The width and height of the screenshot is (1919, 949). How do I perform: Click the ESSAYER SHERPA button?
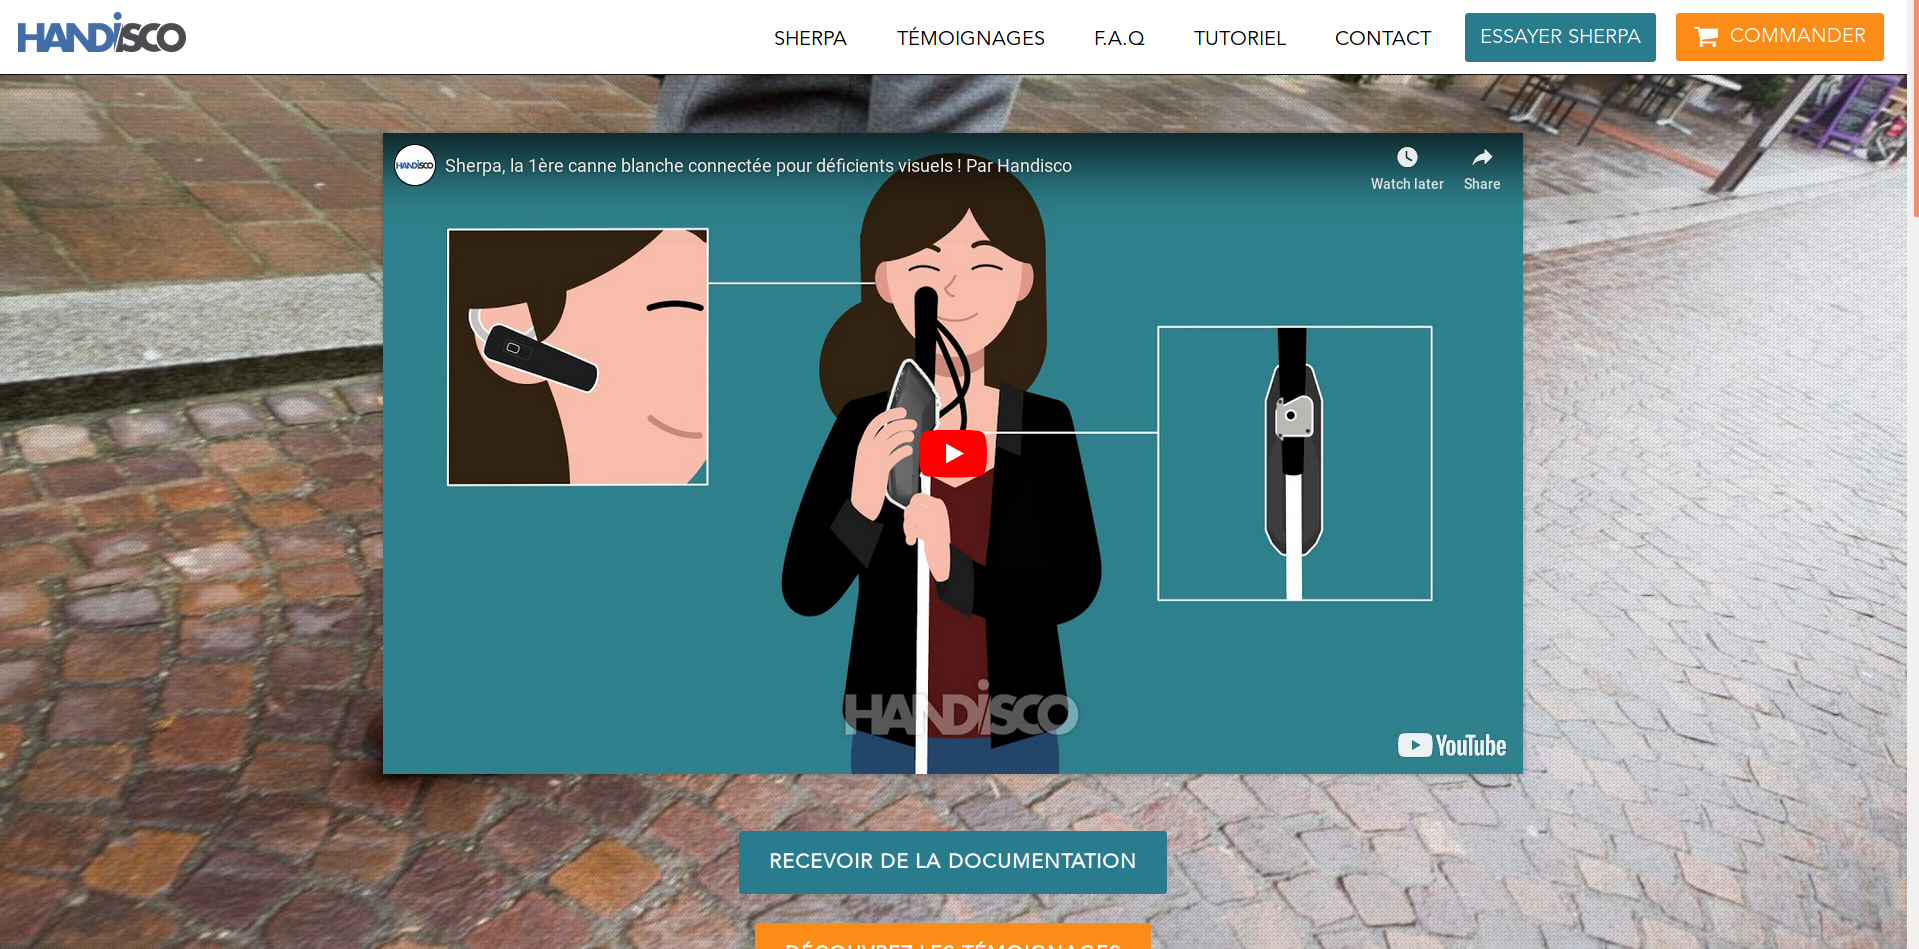[1560, 37]
